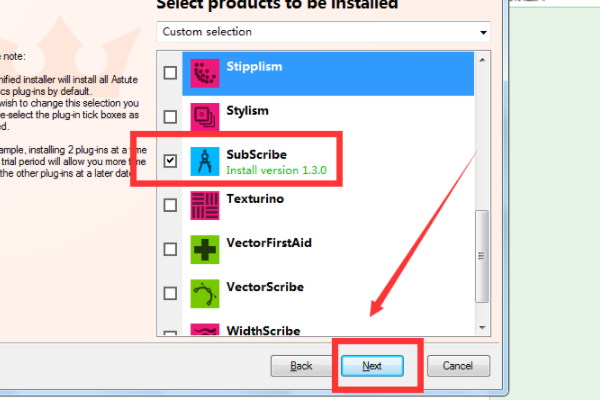This screenshot has height=400, width=600.
Task: Check the VectorScribe checkbox
Action: click(x=170, y=294)
